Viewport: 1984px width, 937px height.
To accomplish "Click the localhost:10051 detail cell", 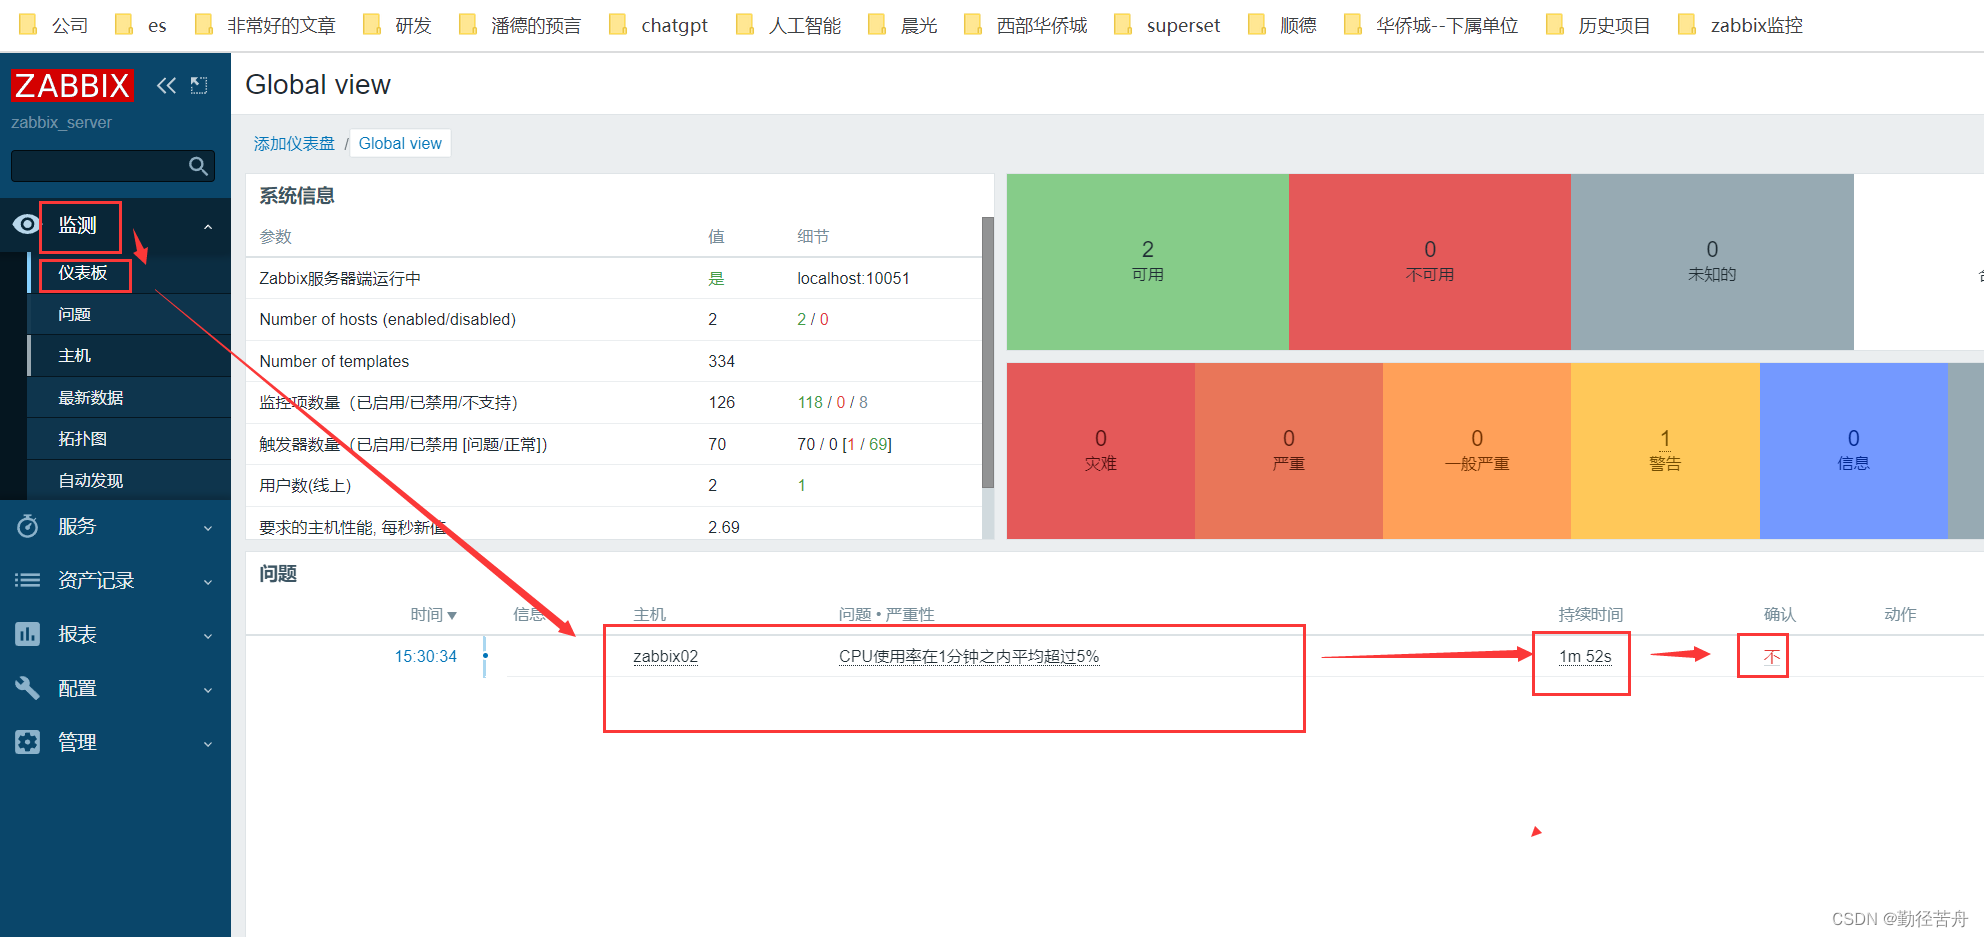I will pyautogui.click(x=853, y=278).
